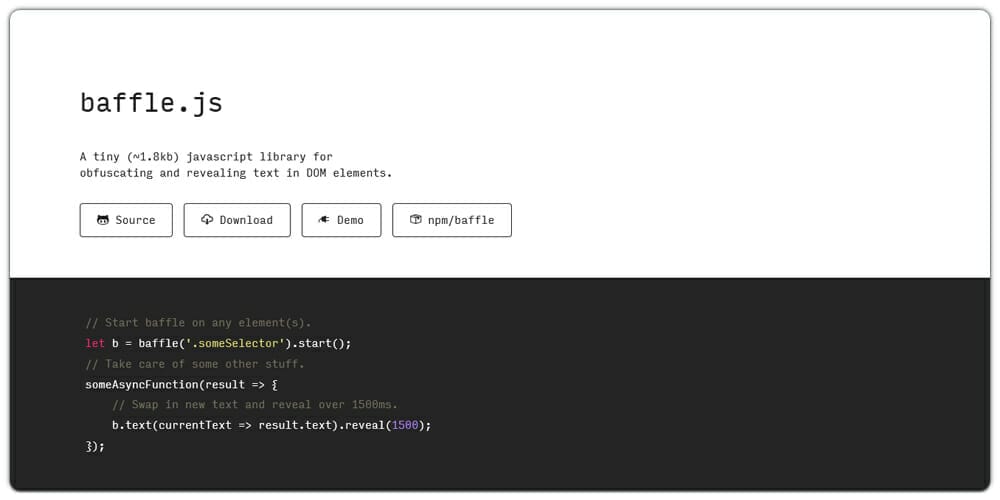
Task: Click the 'b.text(currentText => result.text)' code line
Action: (x=272, y=425)
